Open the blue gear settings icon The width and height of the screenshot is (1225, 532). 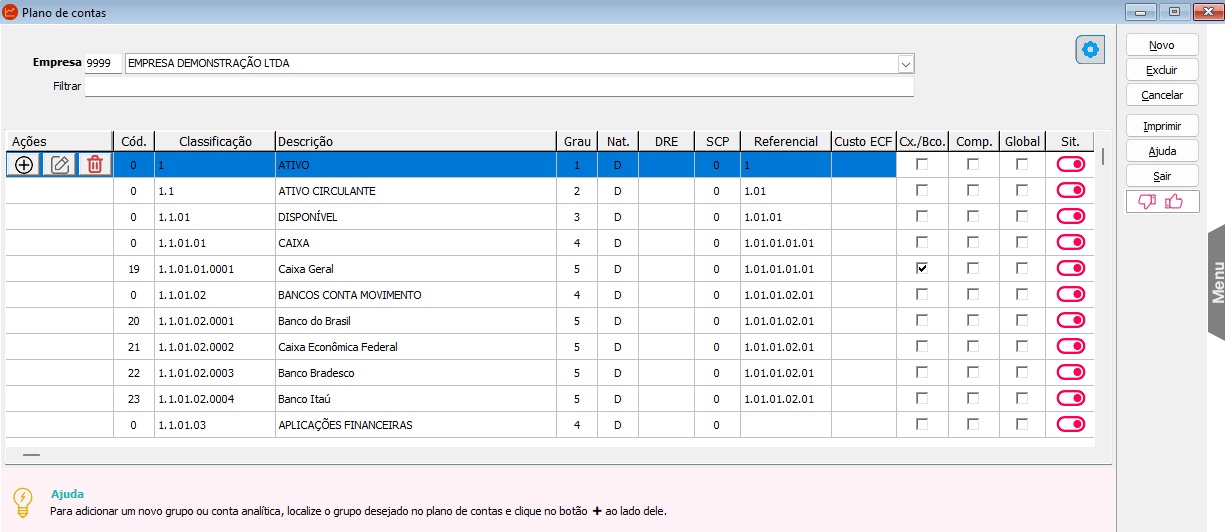(1090, 50)
